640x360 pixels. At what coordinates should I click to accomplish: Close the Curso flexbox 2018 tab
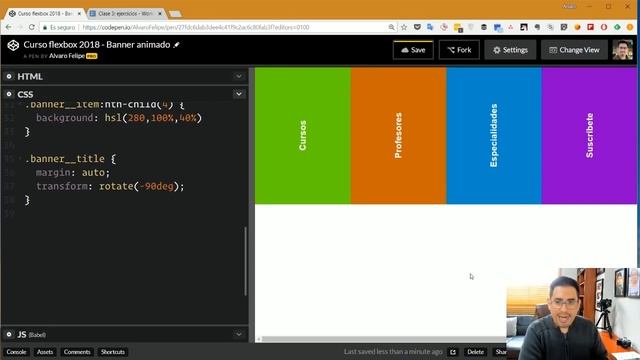[x=79, y=13]
